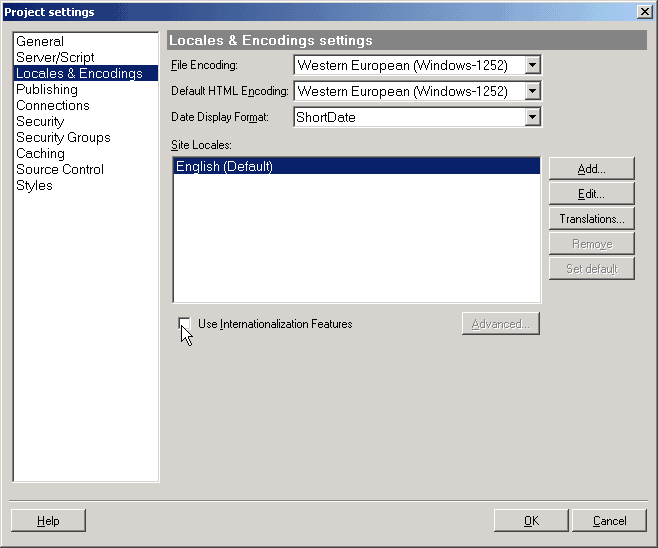Click the Add... locale button
Viewport: 658px width, 548px height.
pyautogui.click(x=591, y=169)
